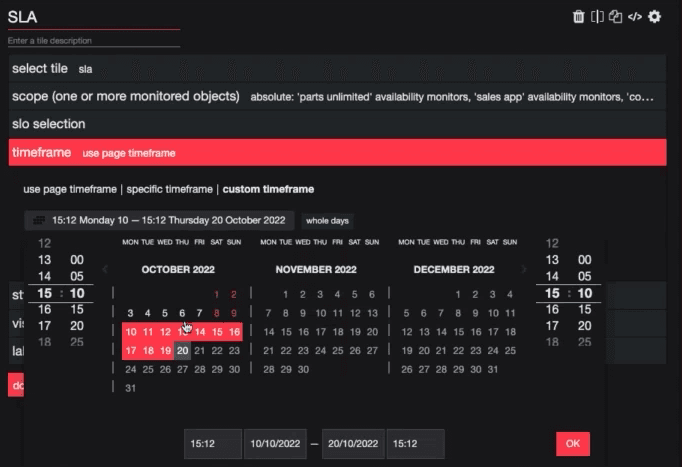Click the copy tile icon
Viewport: 682px width, 467px height.
pos(615,17)
